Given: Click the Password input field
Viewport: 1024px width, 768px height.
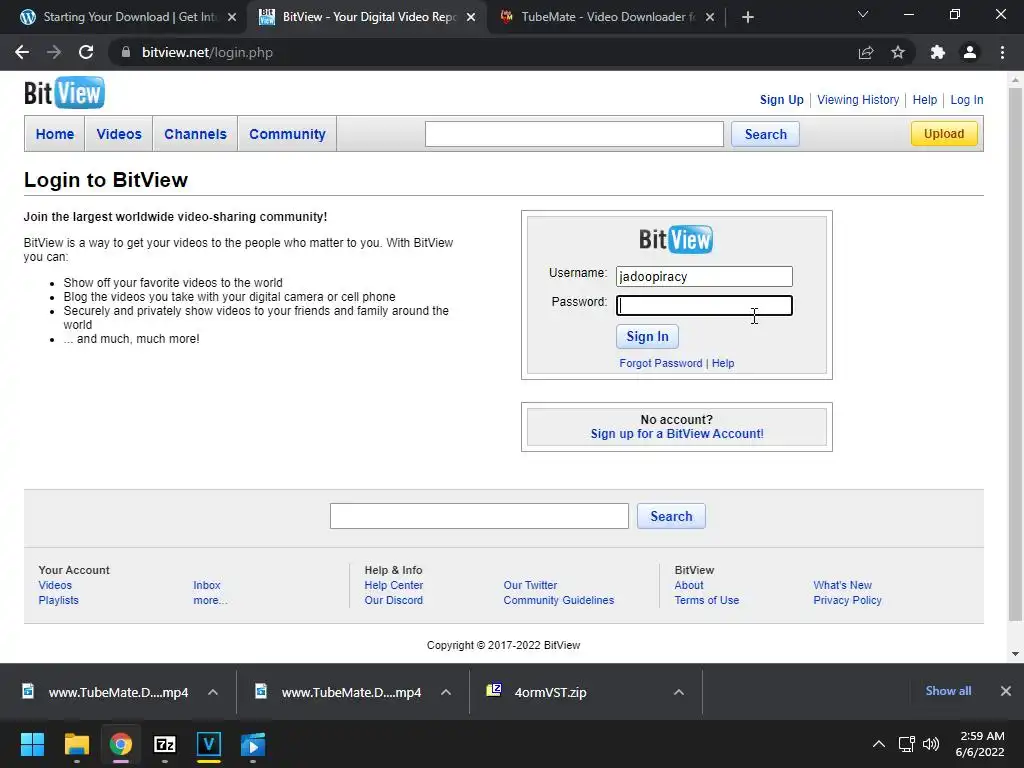Looking at the screenshot, I should pyautogui.click(x=704, y=306).
